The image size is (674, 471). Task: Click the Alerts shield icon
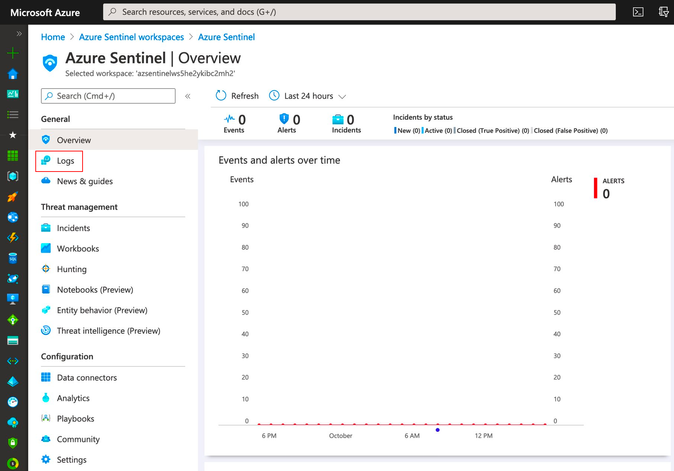click(284, 119)
